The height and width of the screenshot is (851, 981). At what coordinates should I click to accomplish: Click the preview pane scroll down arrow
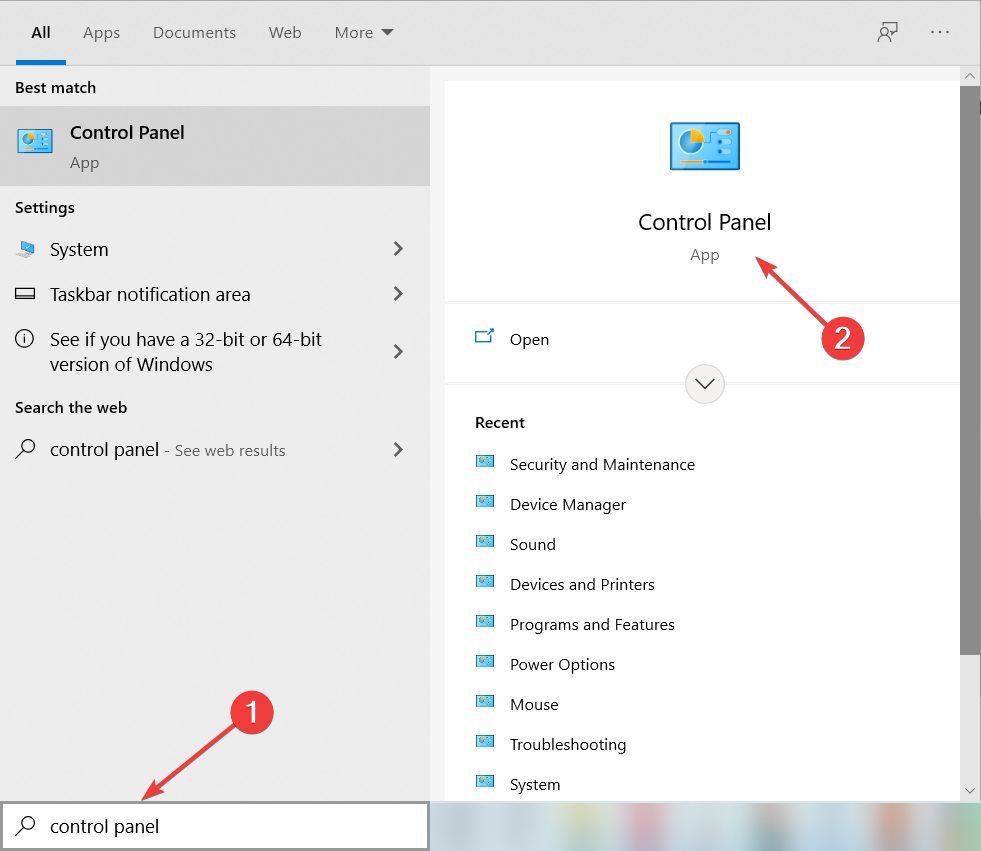[970, 790]
